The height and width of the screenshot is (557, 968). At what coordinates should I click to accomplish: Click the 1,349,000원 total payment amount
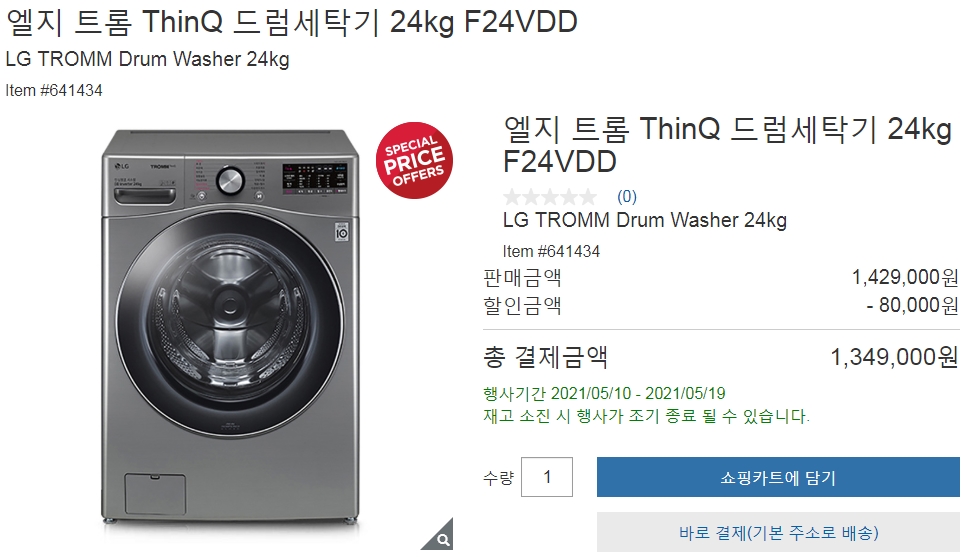895,357
